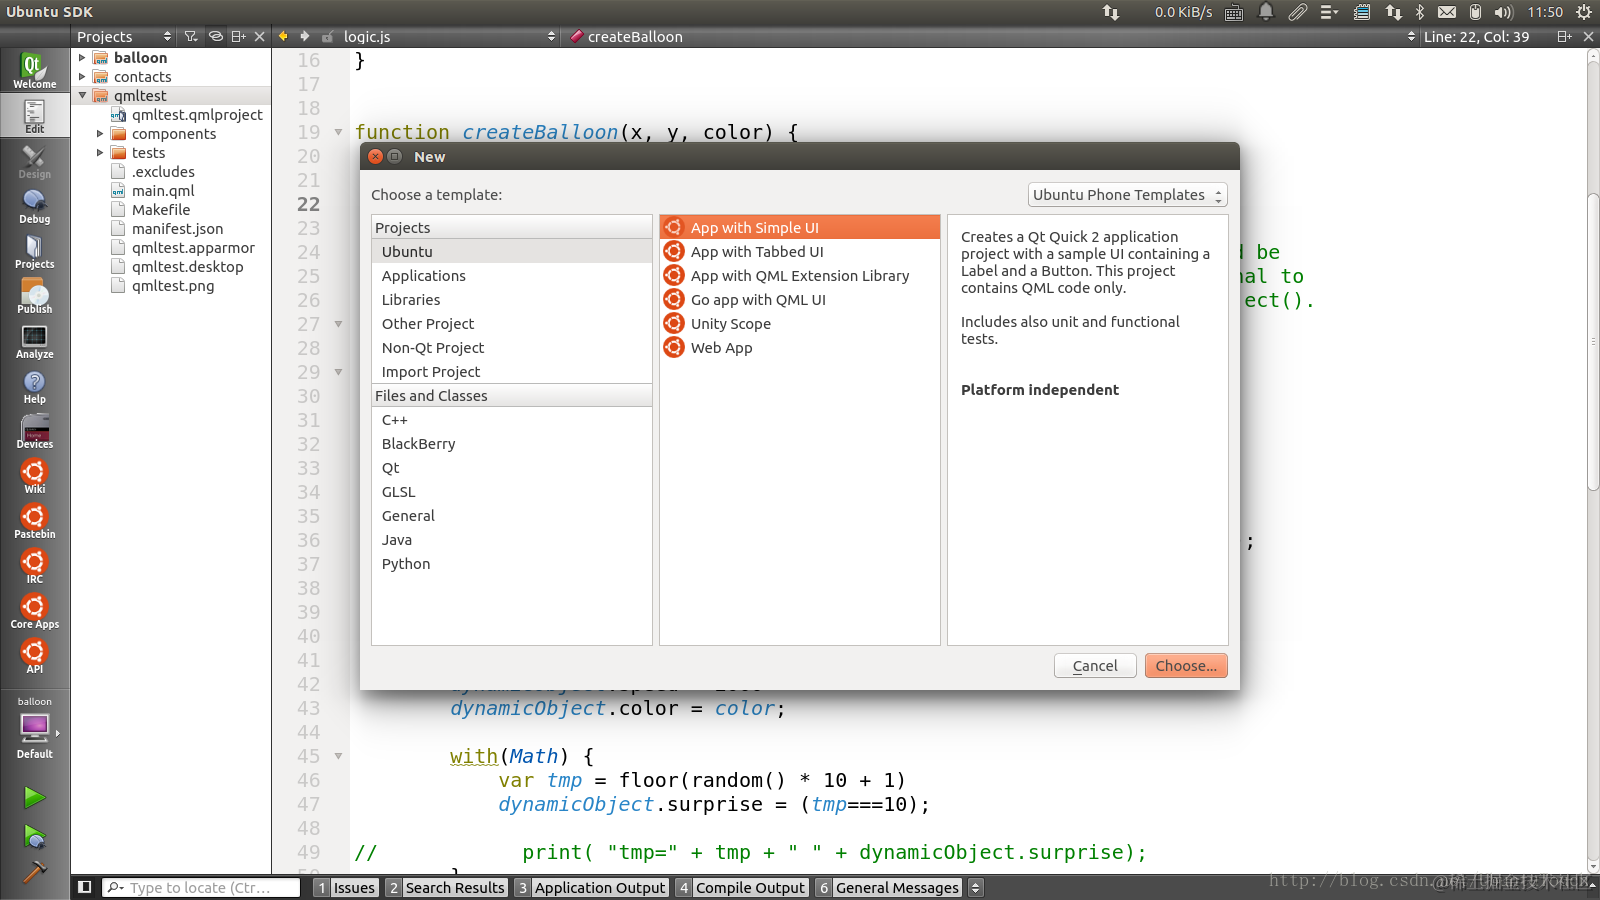The image size is (1600, 900).
Task: Open the Design mode
Action: pos(34,161)
